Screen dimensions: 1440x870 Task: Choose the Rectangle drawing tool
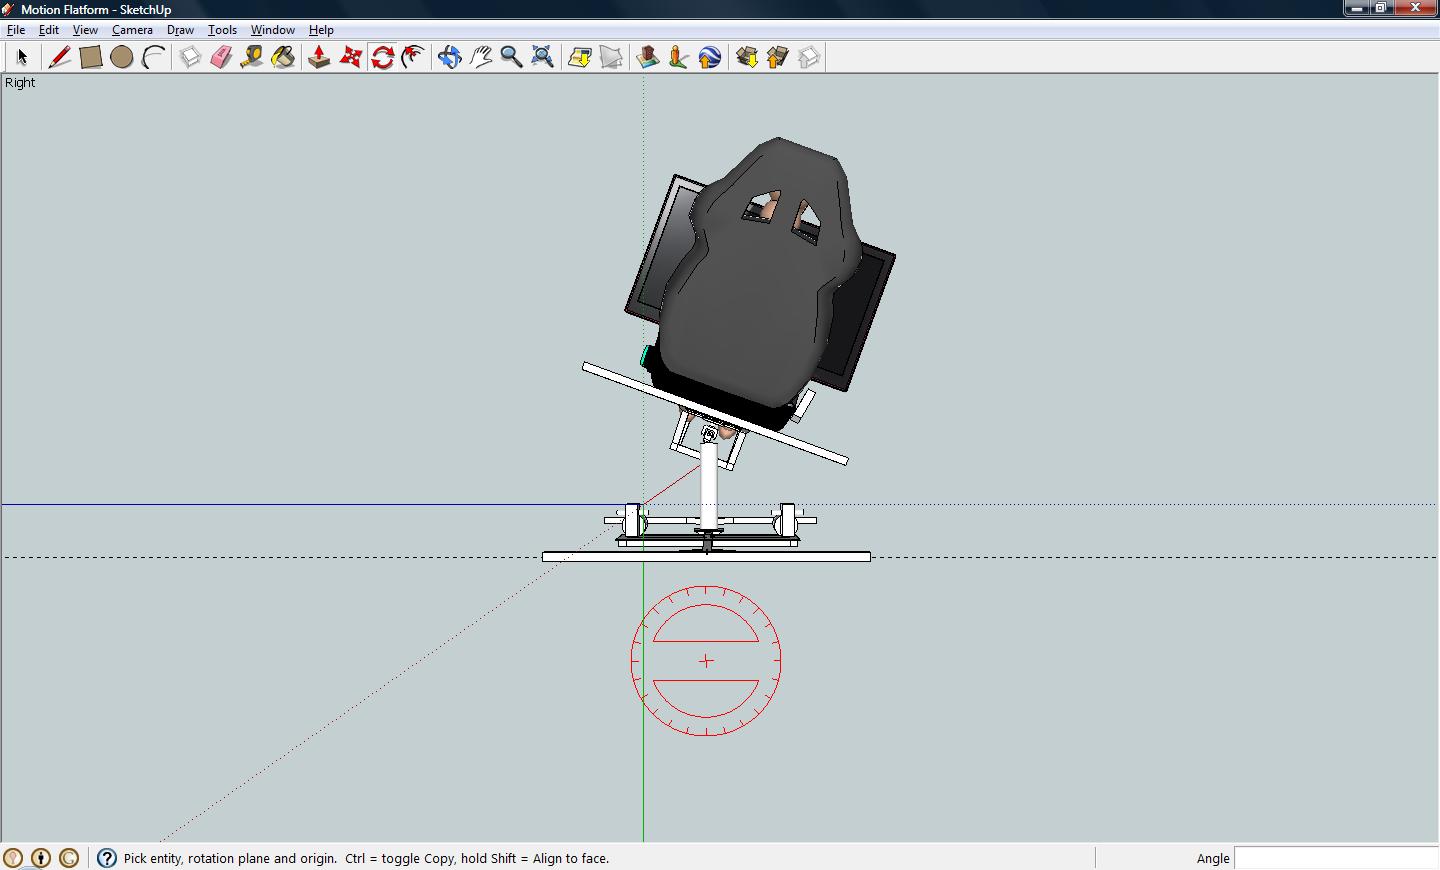click(90, 57)
